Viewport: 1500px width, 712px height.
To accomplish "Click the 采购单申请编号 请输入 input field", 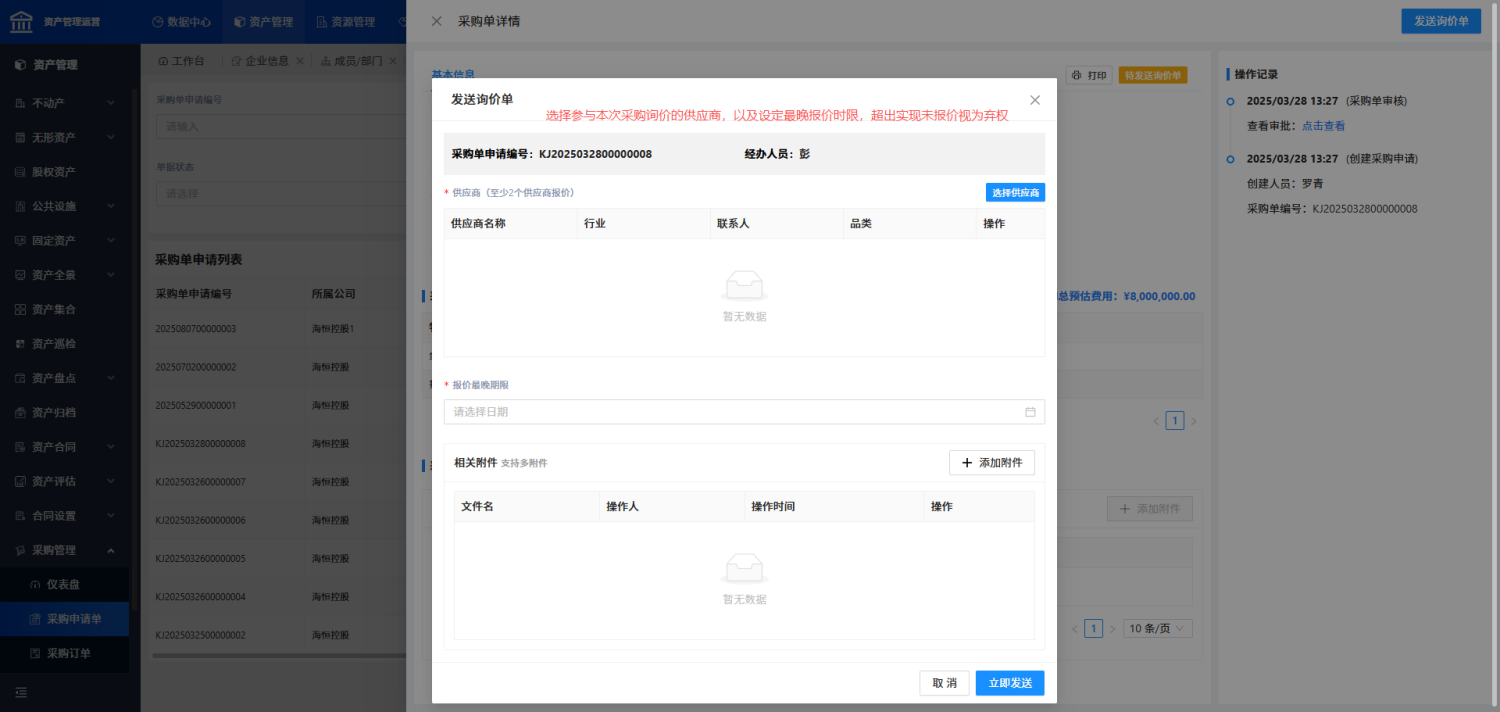I will tap(281, 126).
